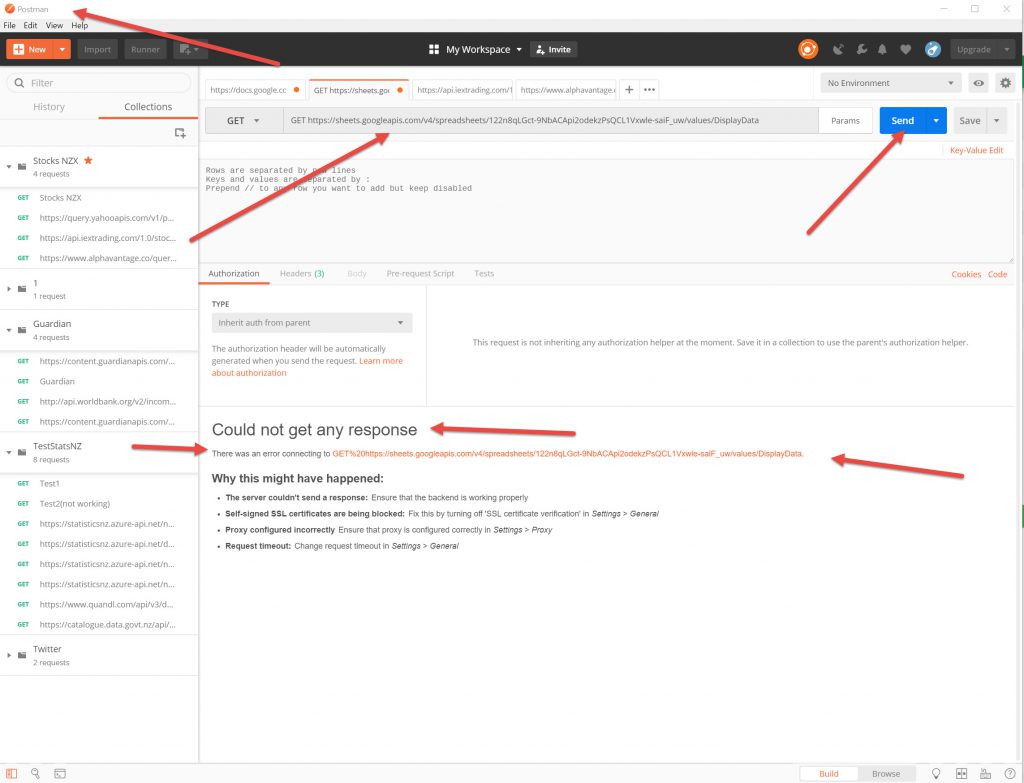Image resolution: width=1024 pixels, height=783 pixels.
Task: Open a new request tab with plus
Action: tap(629, 90)
